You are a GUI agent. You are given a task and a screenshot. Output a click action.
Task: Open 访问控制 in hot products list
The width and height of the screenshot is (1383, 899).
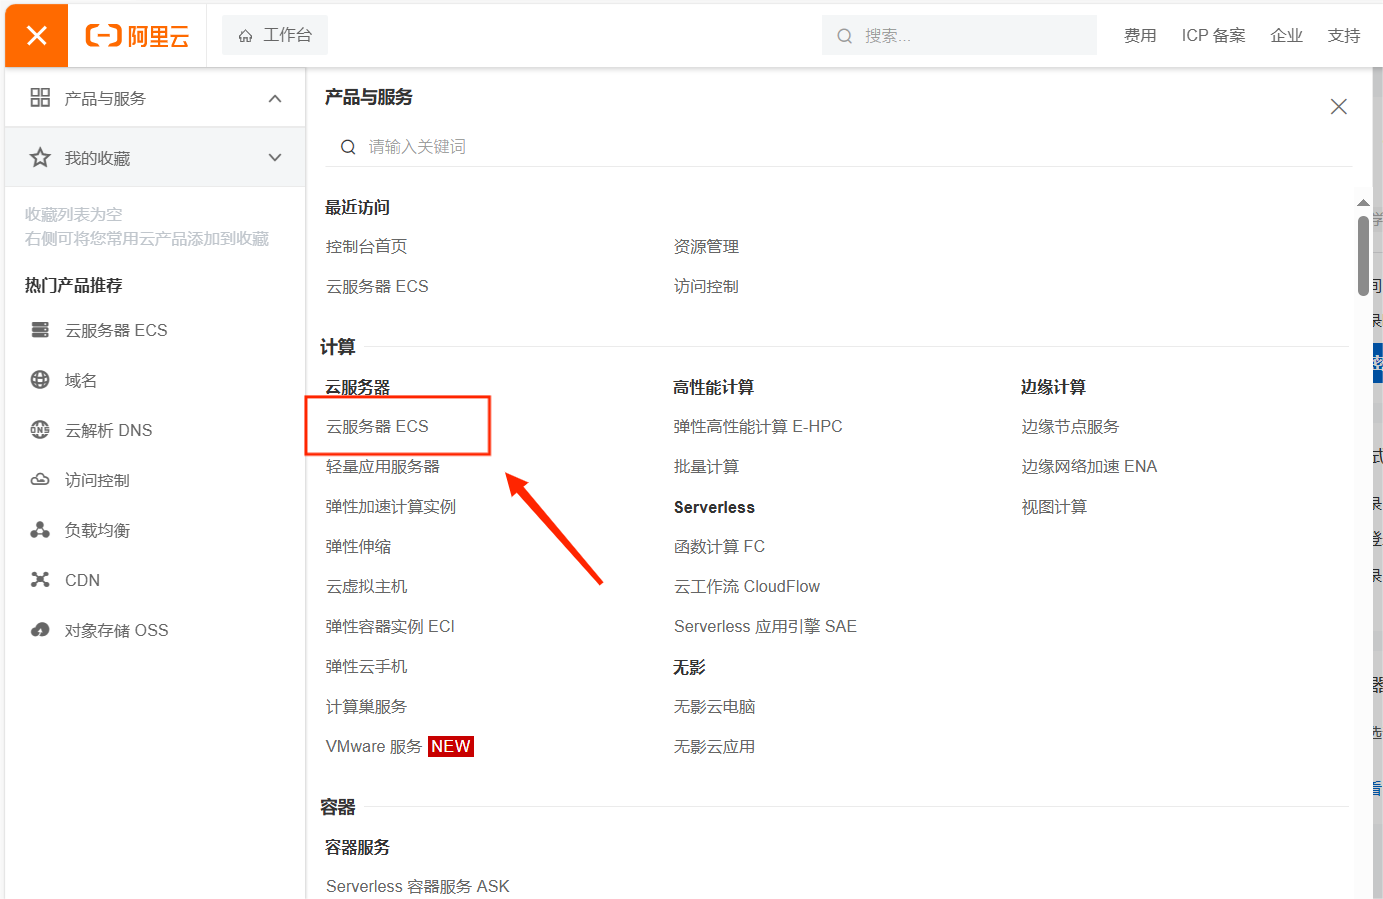tap(97, 480)
